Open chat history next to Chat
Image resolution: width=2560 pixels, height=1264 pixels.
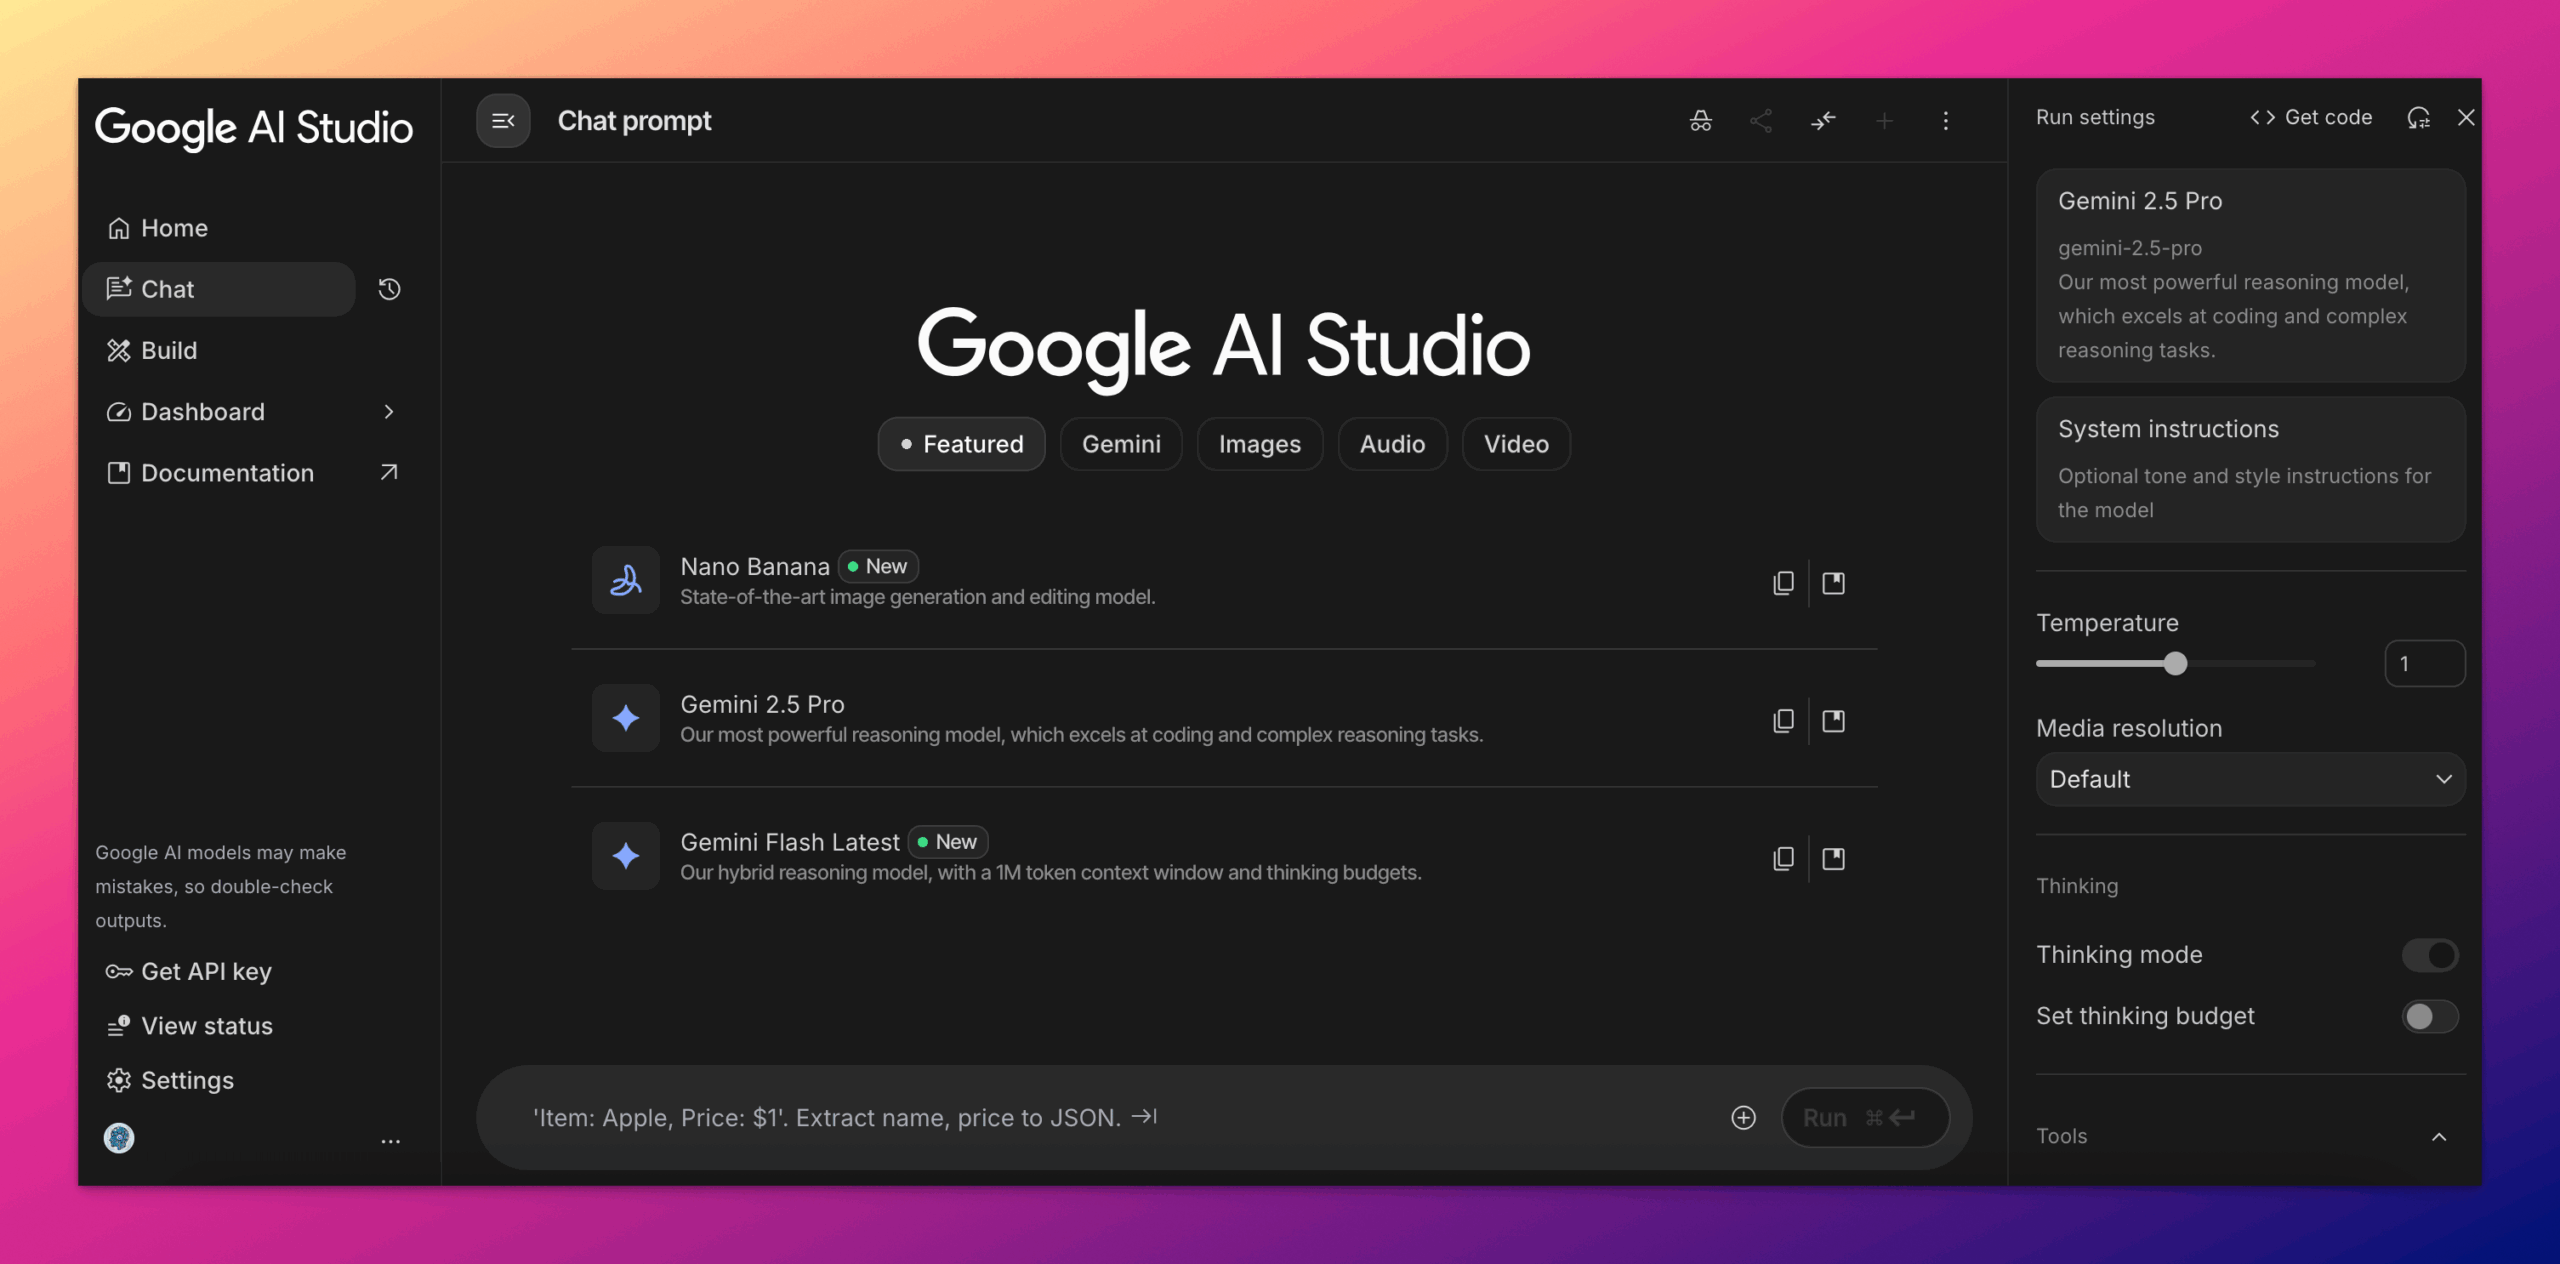click(x=389, y=289)
